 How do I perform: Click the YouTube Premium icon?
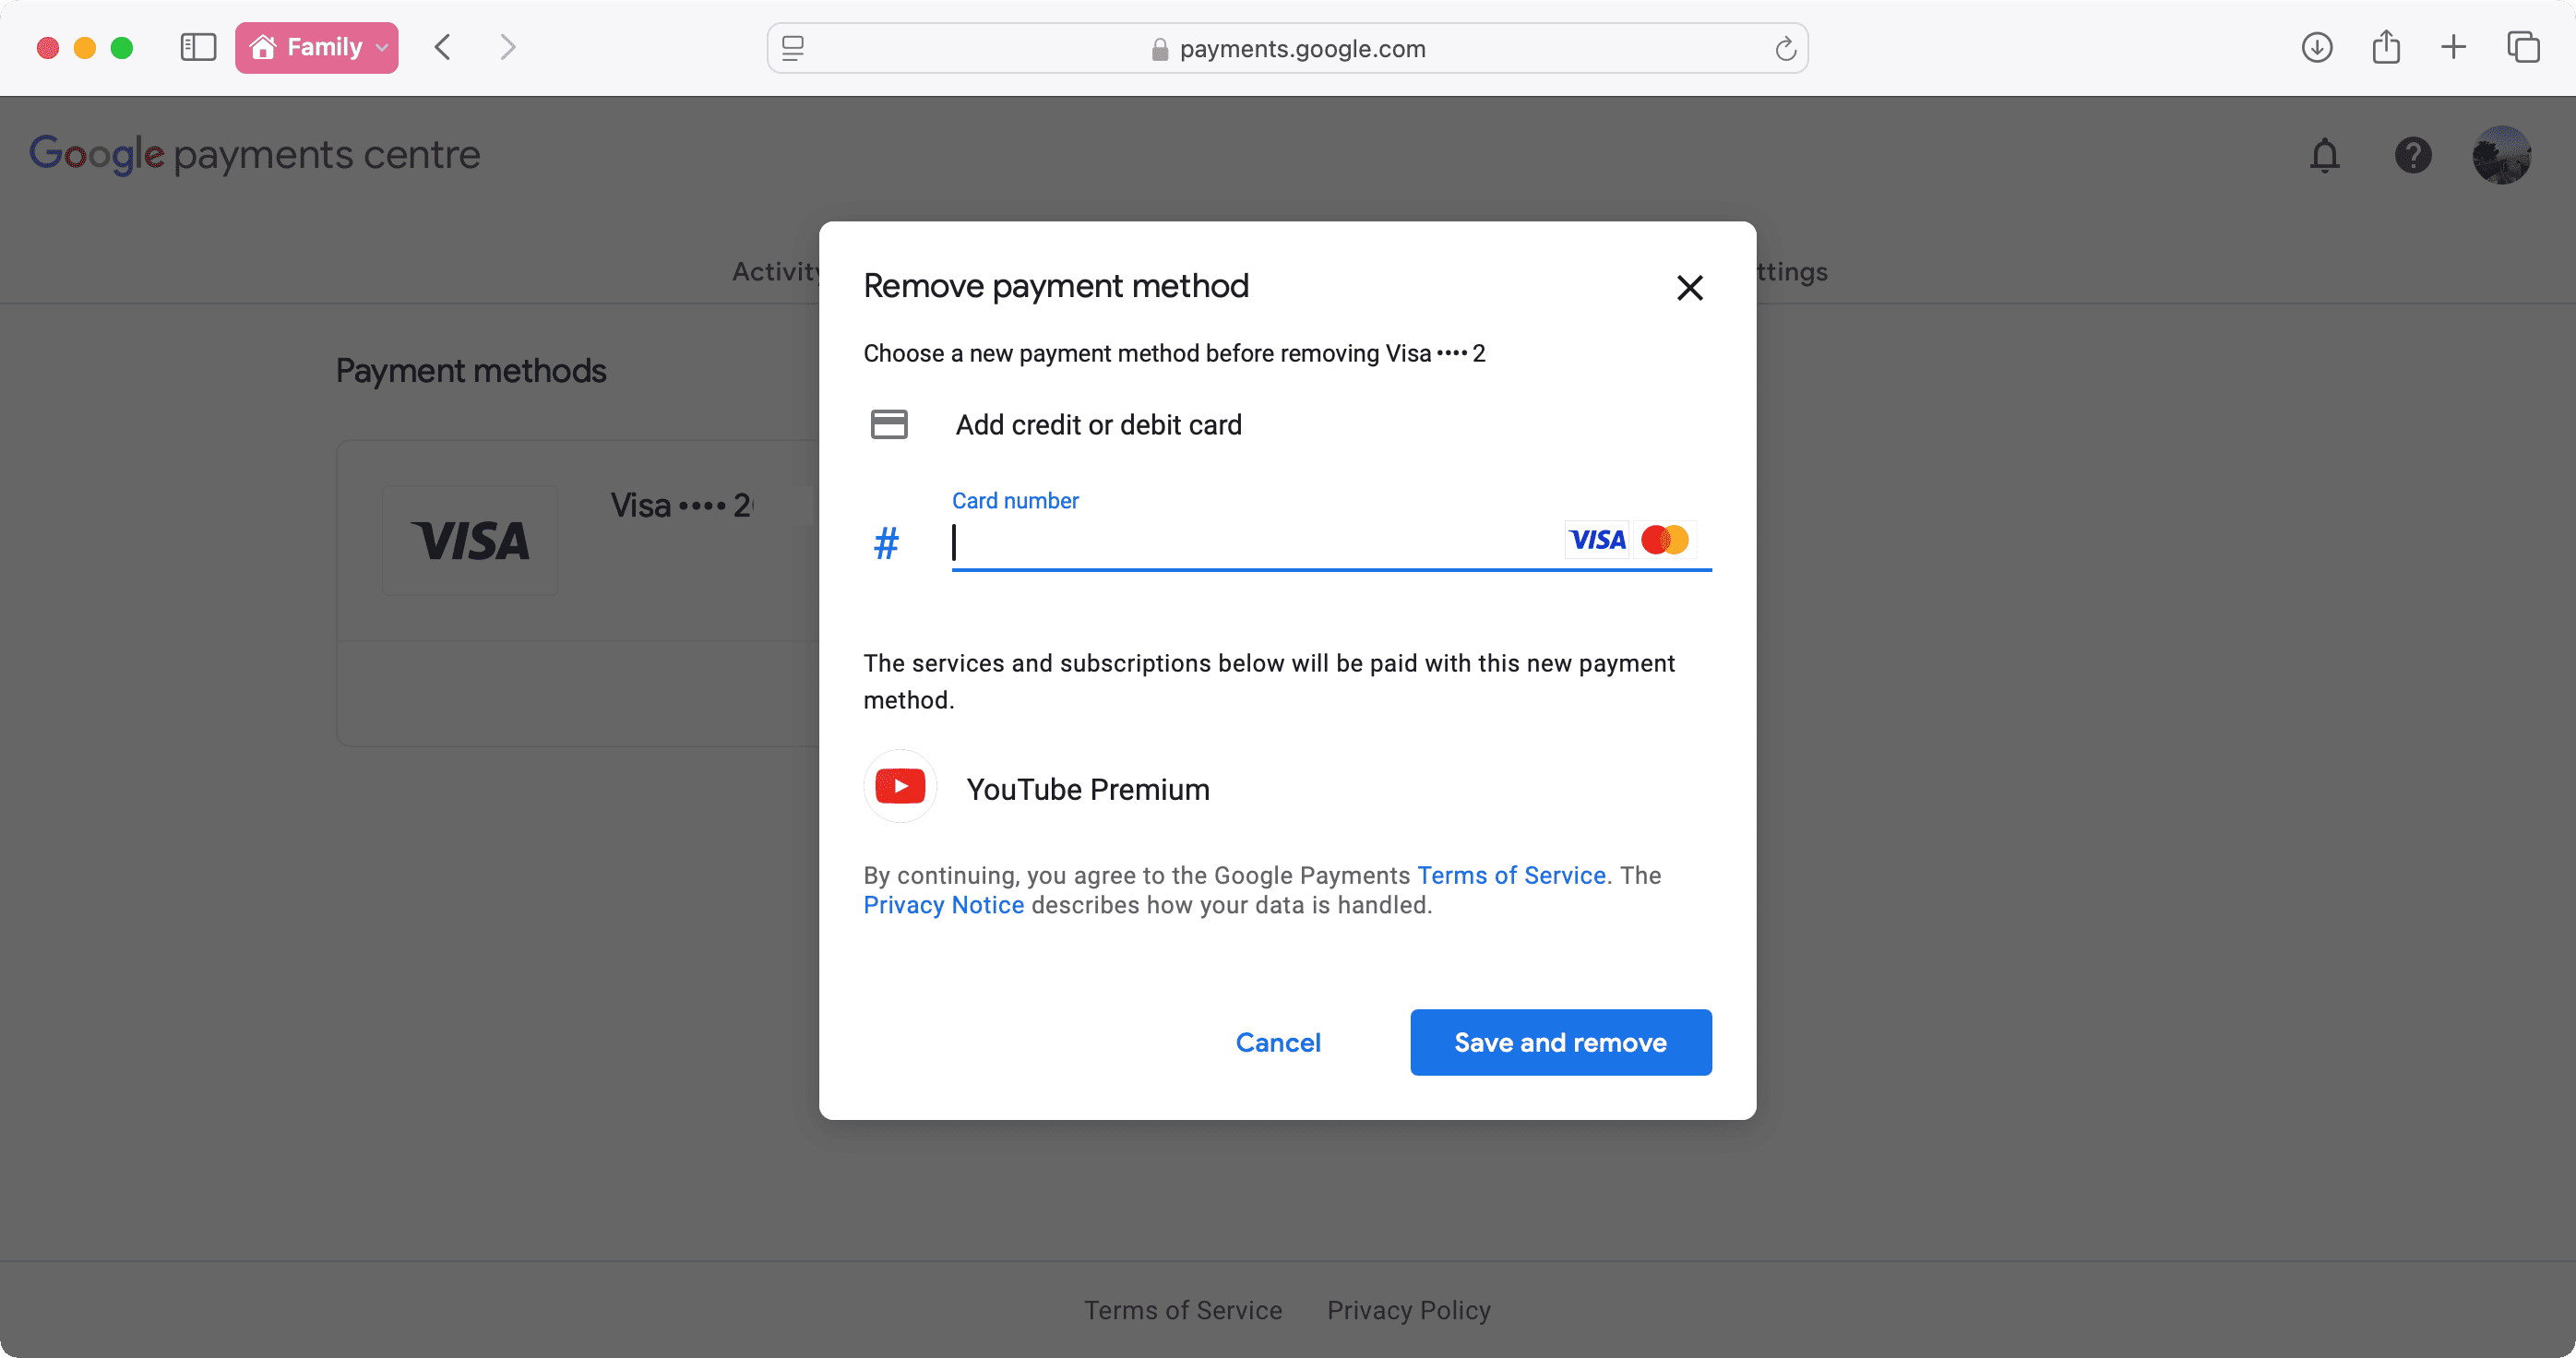click(900, 789)
